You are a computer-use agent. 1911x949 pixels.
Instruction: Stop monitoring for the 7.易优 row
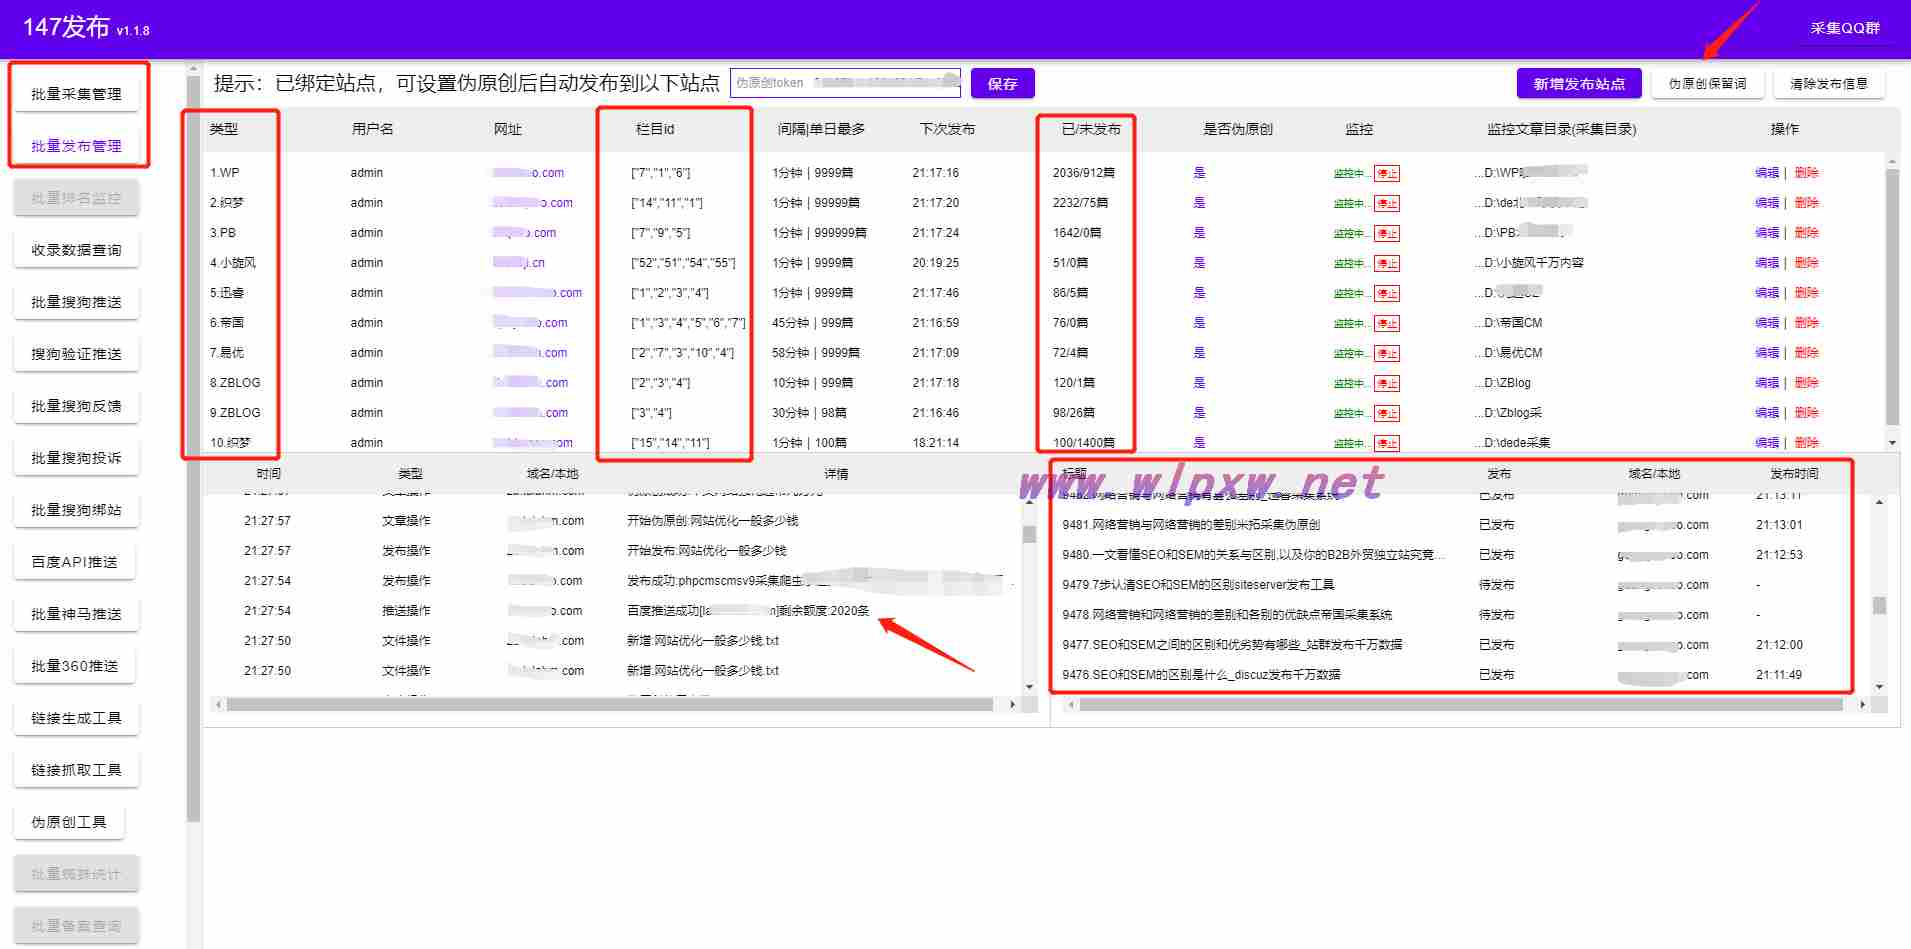pyautogui.click(x=1386, y=353)
